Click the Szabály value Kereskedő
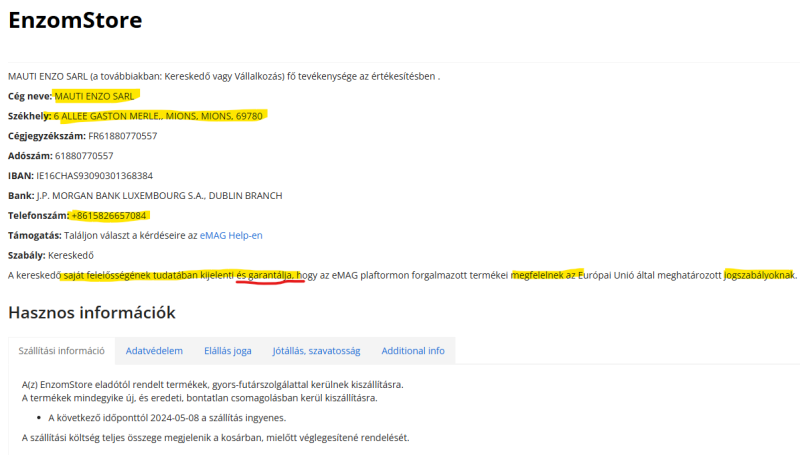 pos(71,256)
